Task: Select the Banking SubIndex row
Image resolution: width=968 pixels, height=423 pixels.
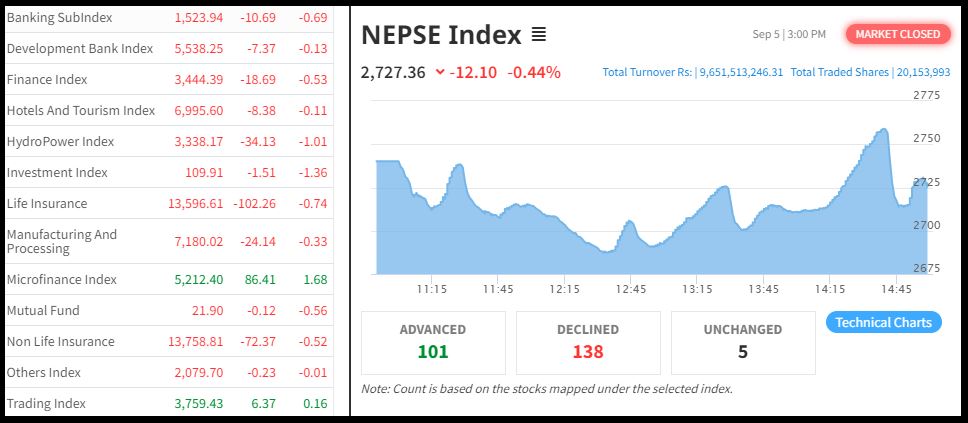Action: coord(60,18)
